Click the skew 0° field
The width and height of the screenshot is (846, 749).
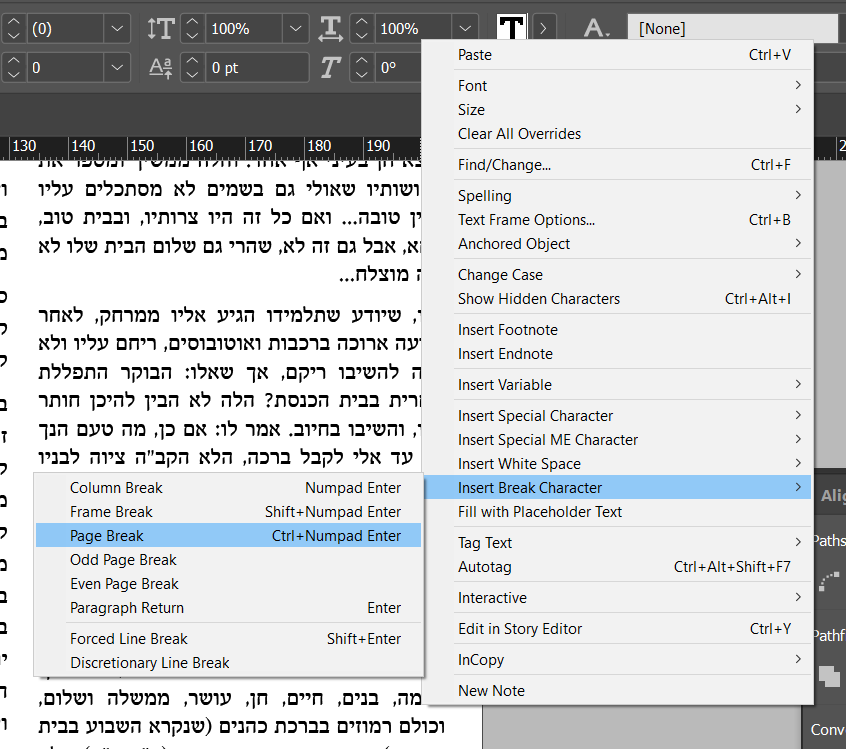pyautogui.click(x=398, y=68)
